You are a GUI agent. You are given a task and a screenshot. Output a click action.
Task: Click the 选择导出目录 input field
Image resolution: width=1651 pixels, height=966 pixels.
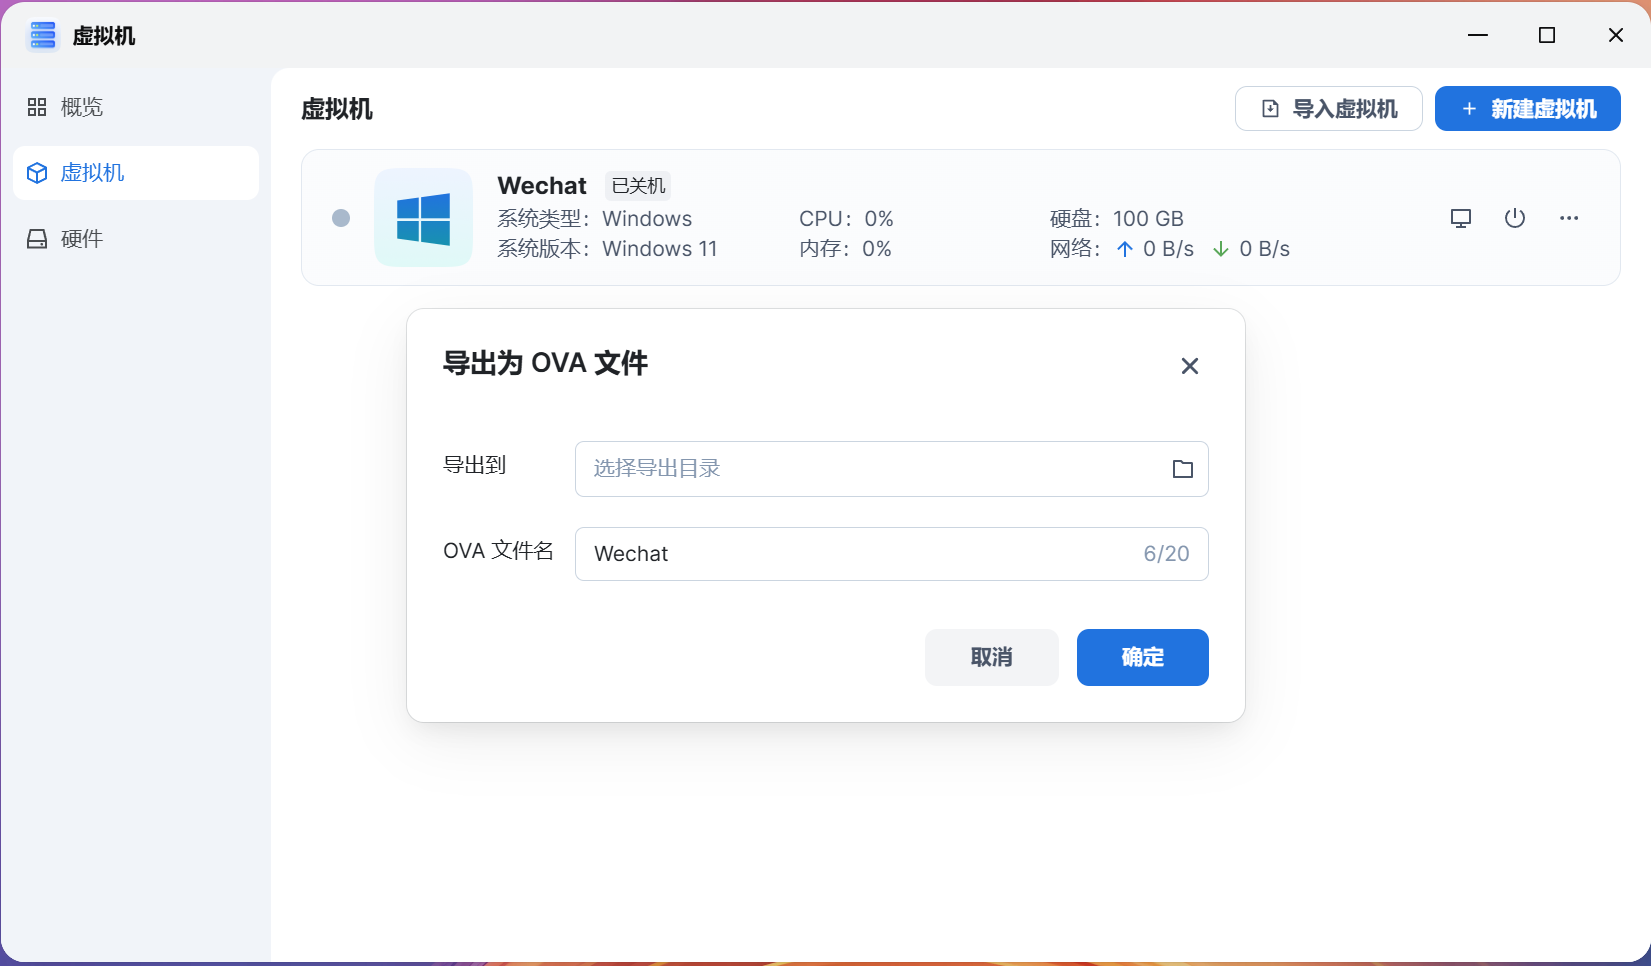point(891,469)
